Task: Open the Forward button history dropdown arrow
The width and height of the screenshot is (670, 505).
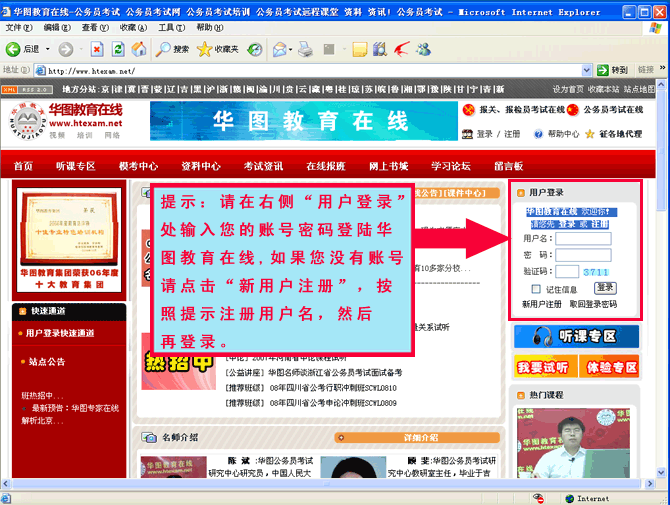Action: [81, 49]
